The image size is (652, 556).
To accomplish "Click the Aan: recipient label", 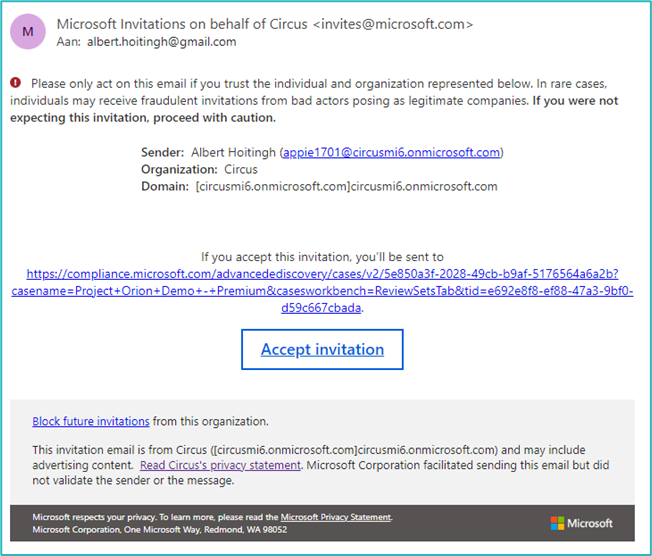I will (x=69, y=42).
